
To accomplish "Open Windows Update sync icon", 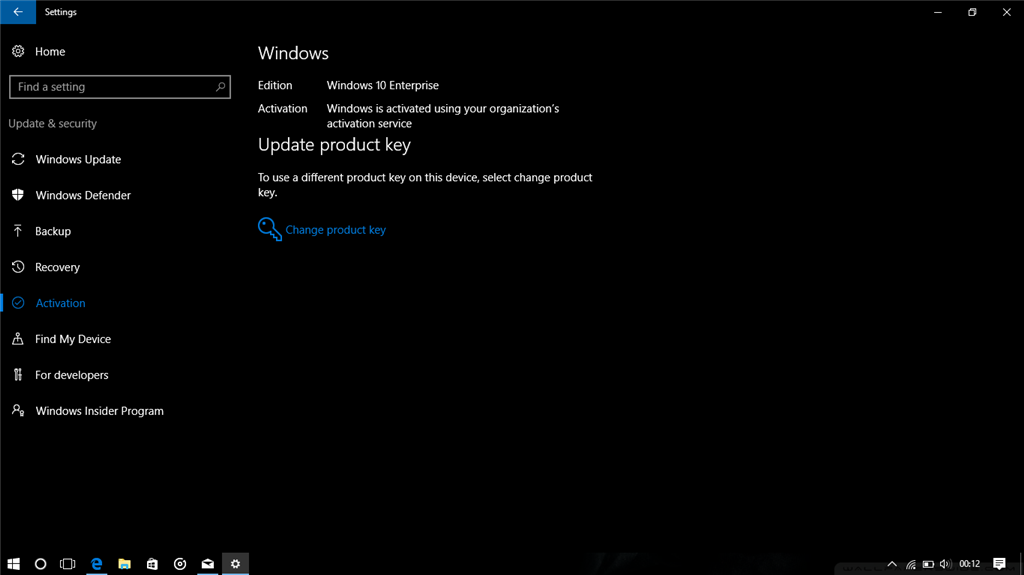I will 18,159.
